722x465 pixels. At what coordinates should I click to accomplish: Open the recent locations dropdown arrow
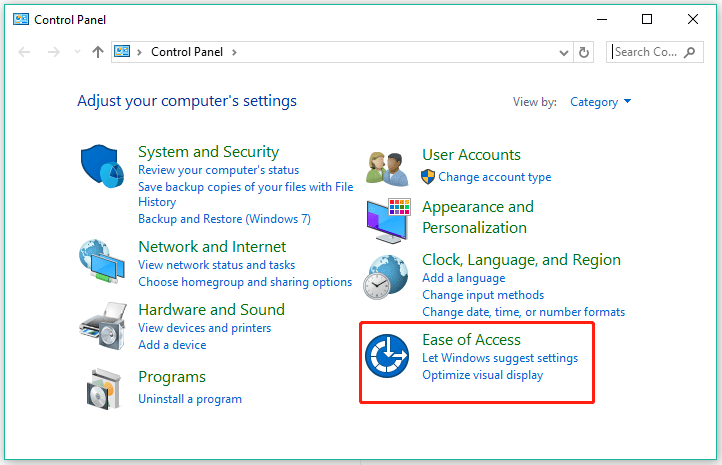point(77,52)
